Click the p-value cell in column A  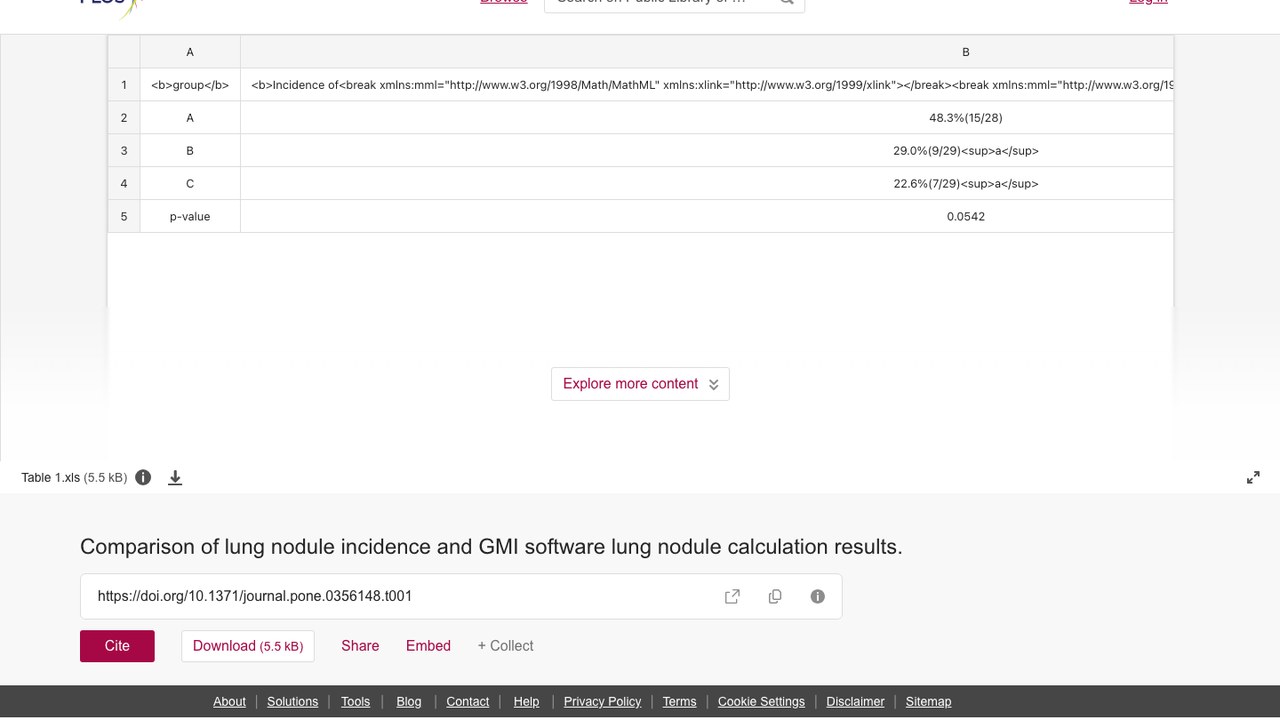tap(190, 216)
